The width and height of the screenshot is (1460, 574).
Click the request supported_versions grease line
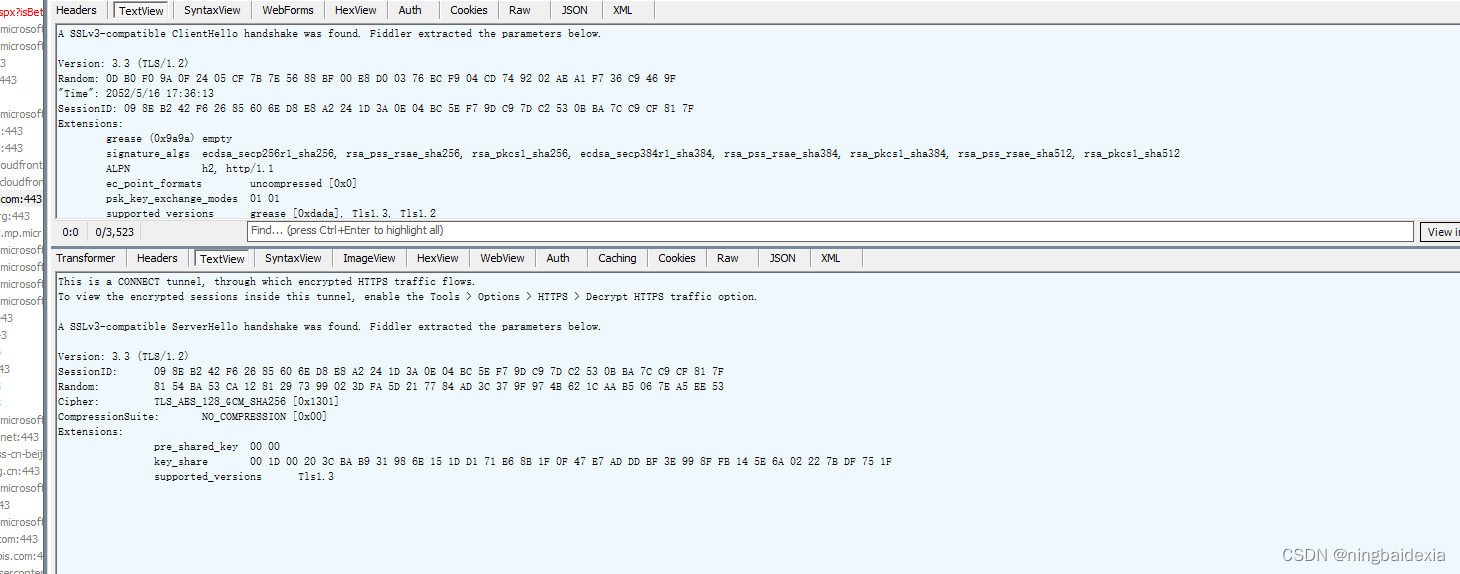point(271,213)
